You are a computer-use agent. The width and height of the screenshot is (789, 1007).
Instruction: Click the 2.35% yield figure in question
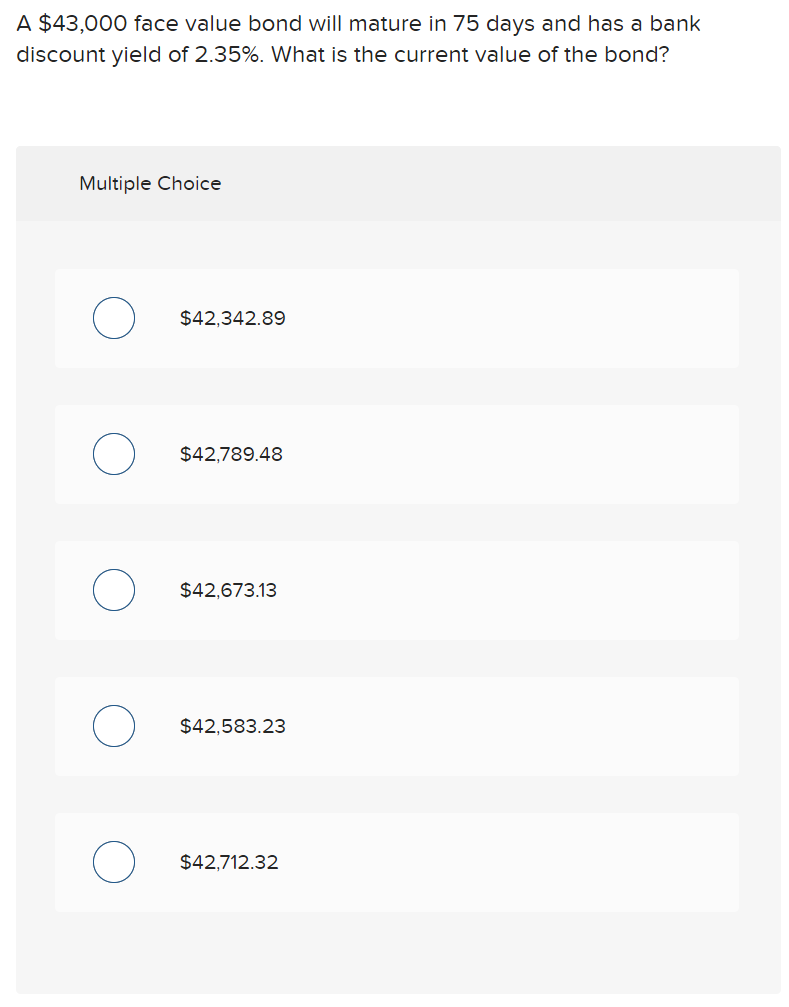[229, 55]
